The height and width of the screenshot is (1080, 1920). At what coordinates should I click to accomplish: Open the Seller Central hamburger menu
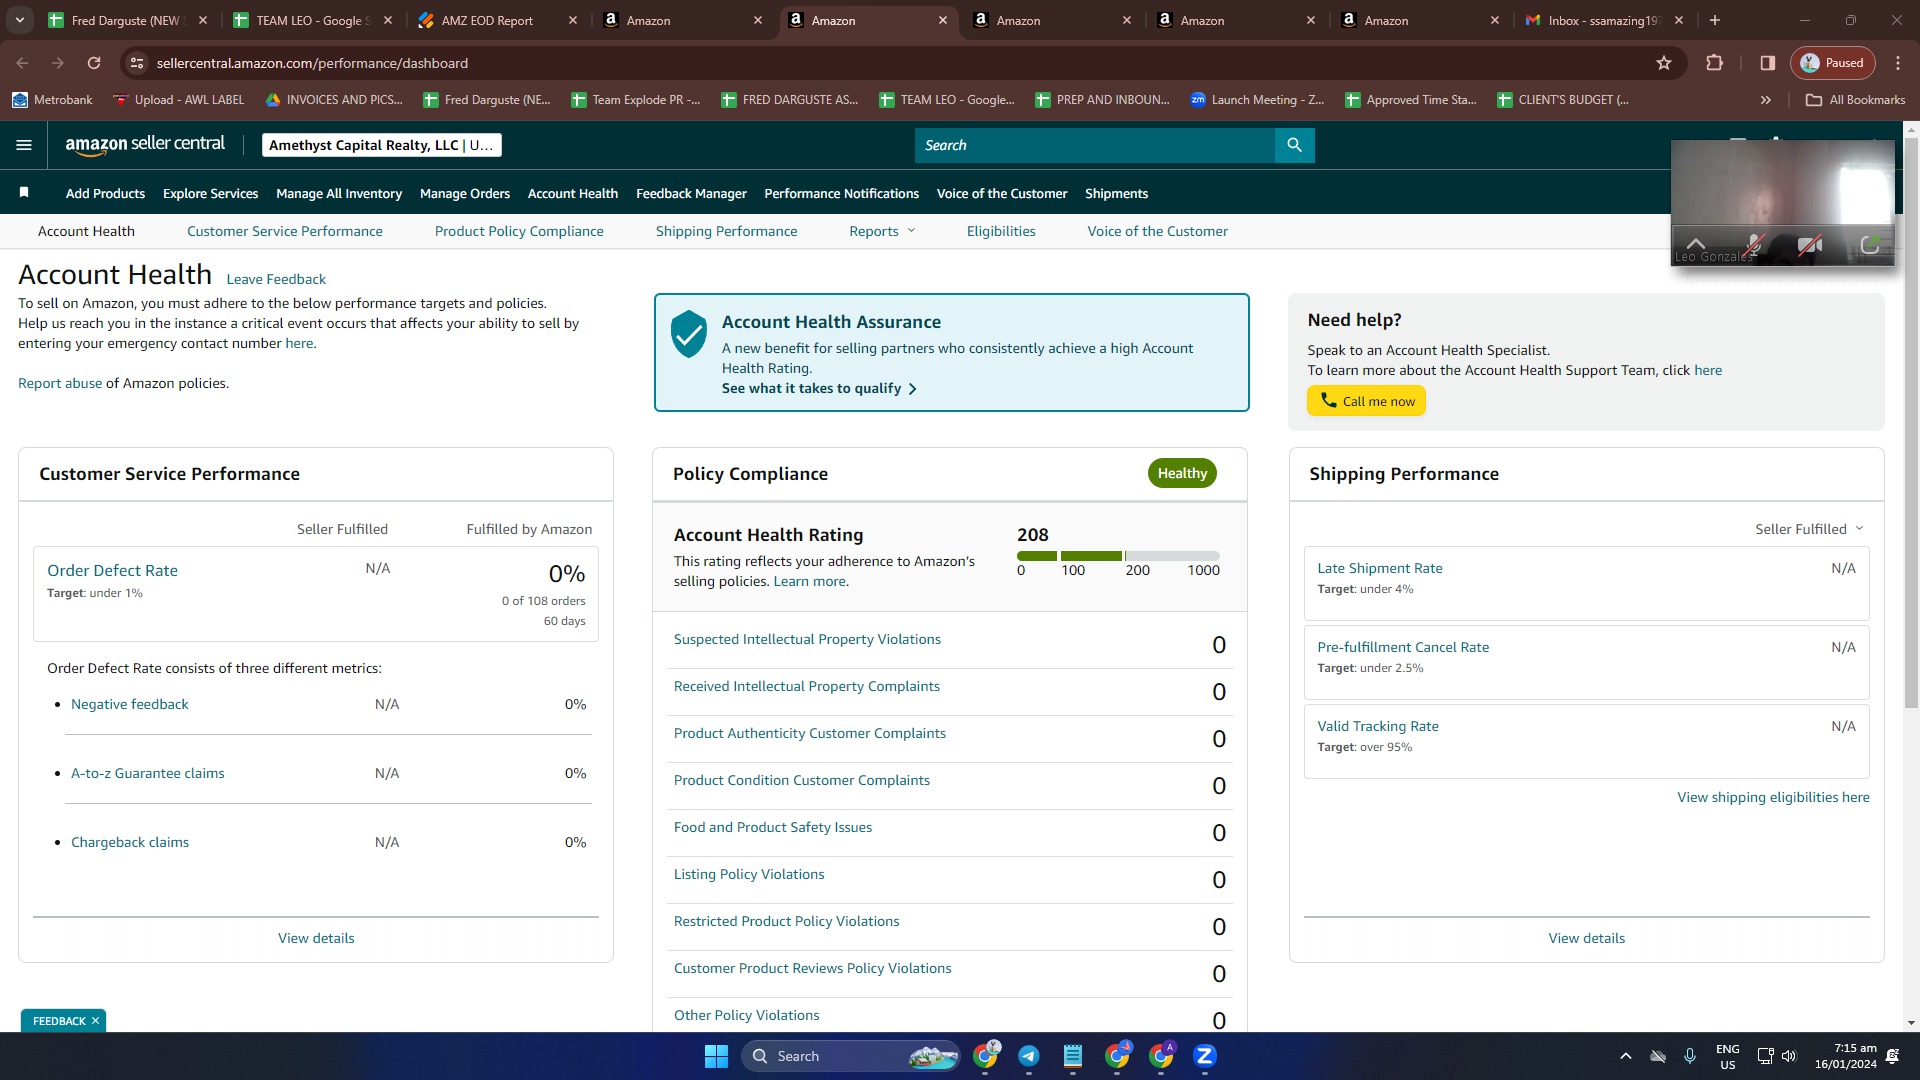tap(24, 145)
